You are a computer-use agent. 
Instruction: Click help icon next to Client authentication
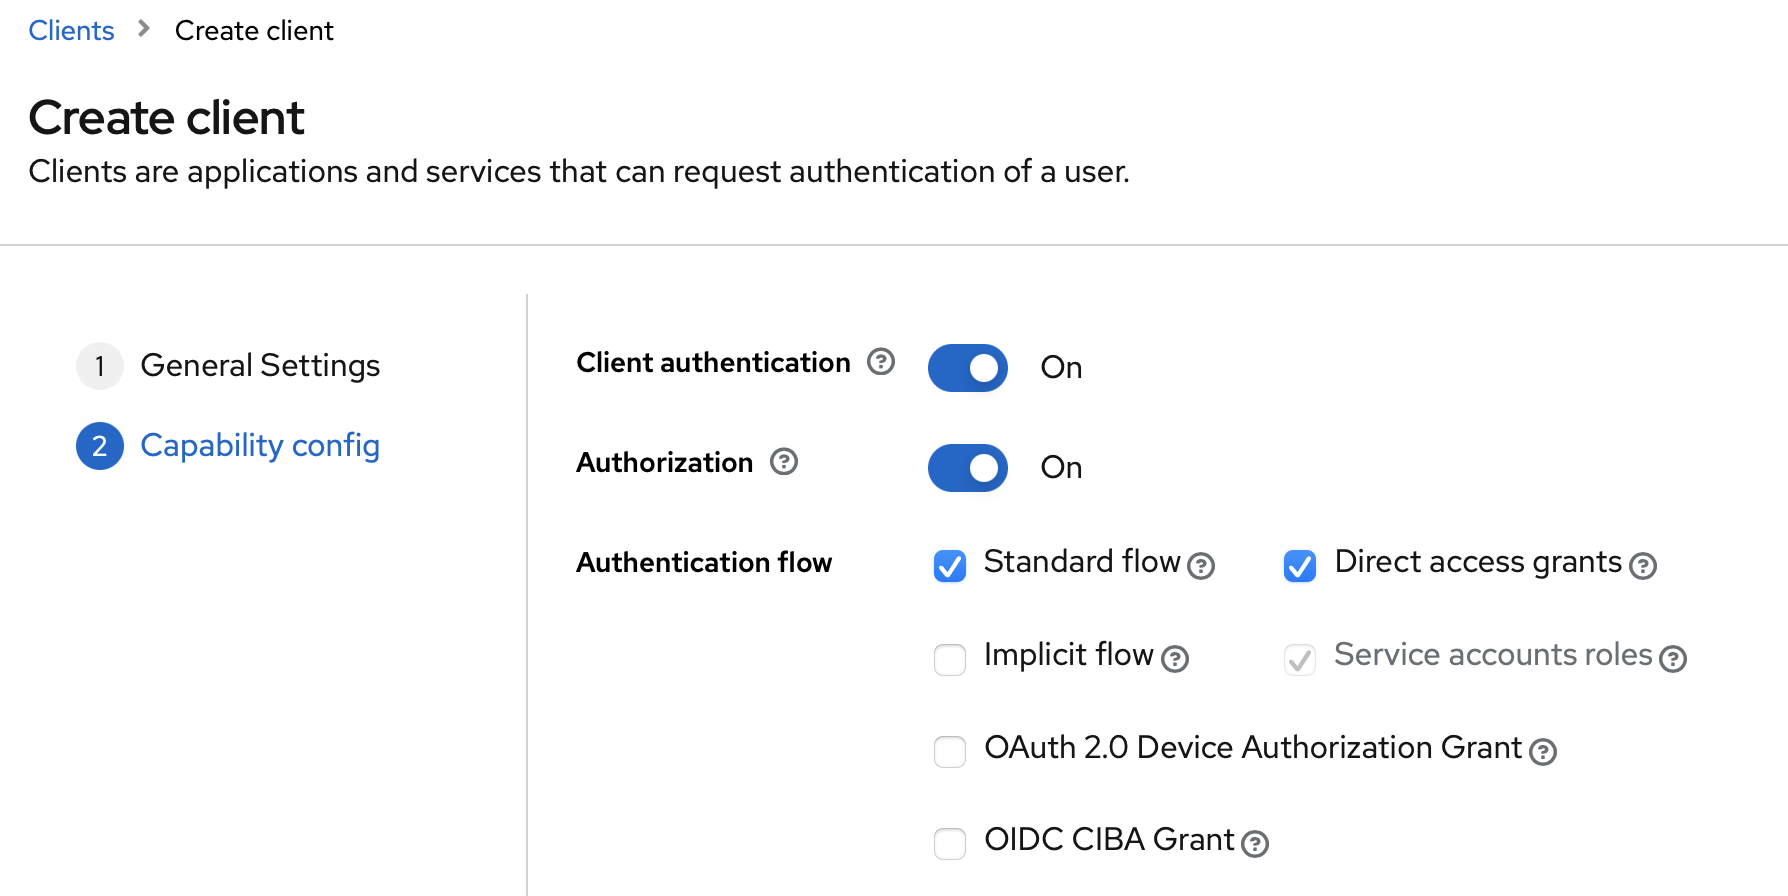880,362
